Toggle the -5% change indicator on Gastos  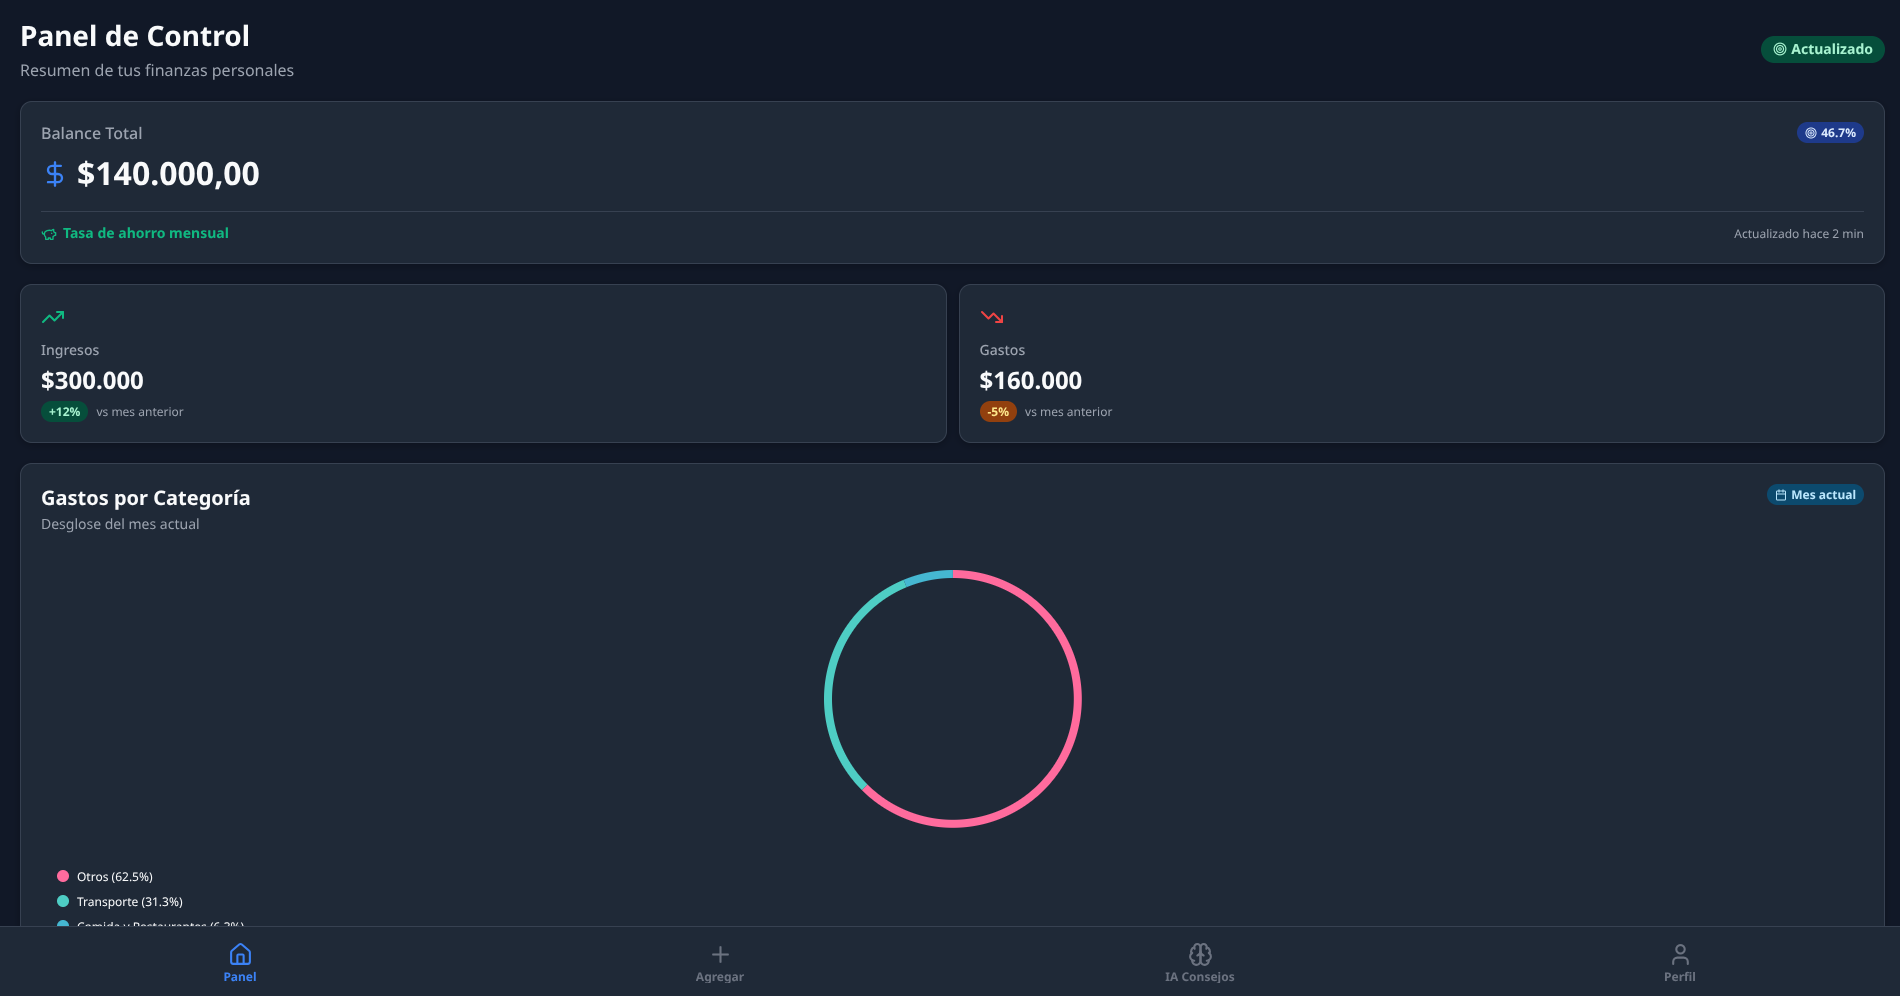pyautogui.click(x=998, y=411)
